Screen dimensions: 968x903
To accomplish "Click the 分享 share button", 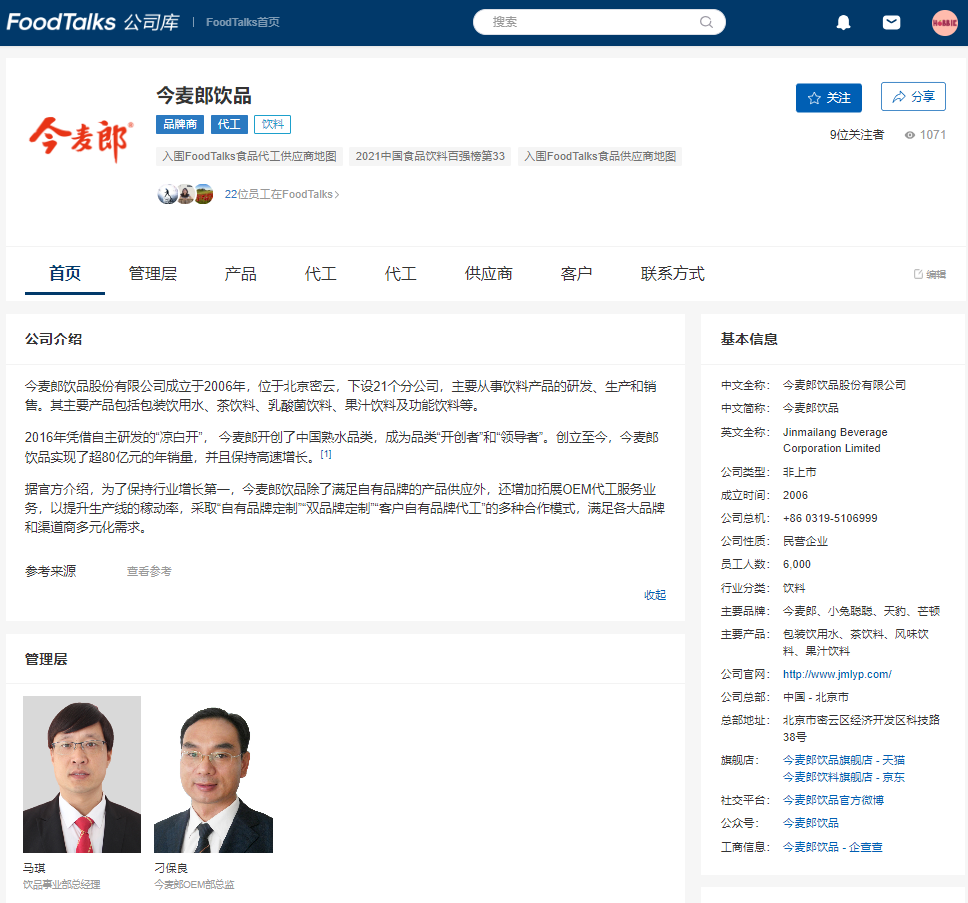I will [912, 97].
